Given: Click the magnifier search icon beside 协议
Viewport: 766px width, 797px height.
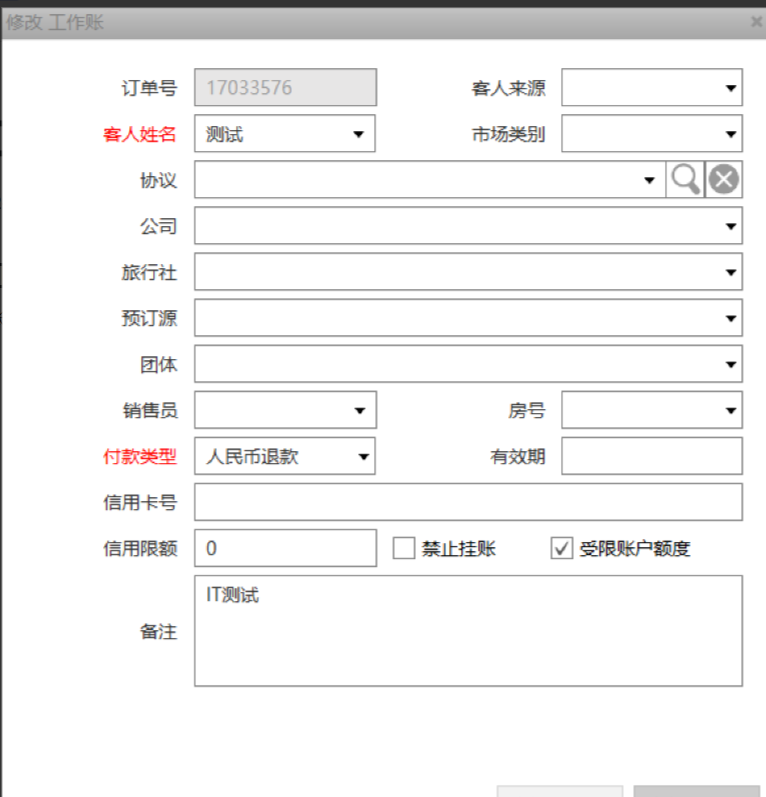Looking at the screenshot, I should 685,180.
